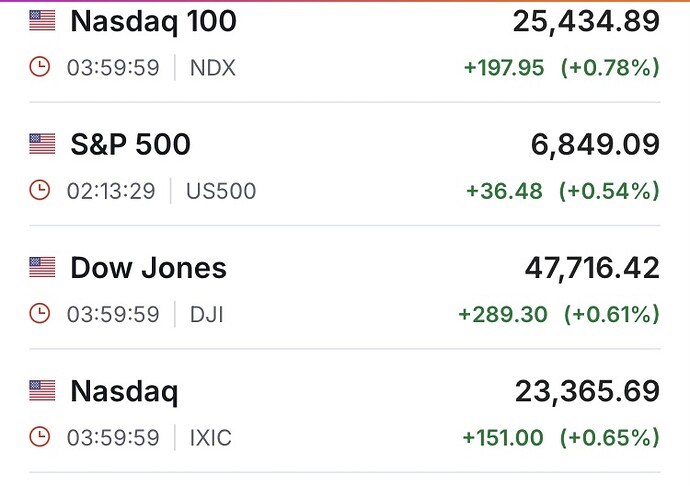690x486 pixels.
Task: Click the Nasdaq change +151.00
Action: [x=503, y=438]
